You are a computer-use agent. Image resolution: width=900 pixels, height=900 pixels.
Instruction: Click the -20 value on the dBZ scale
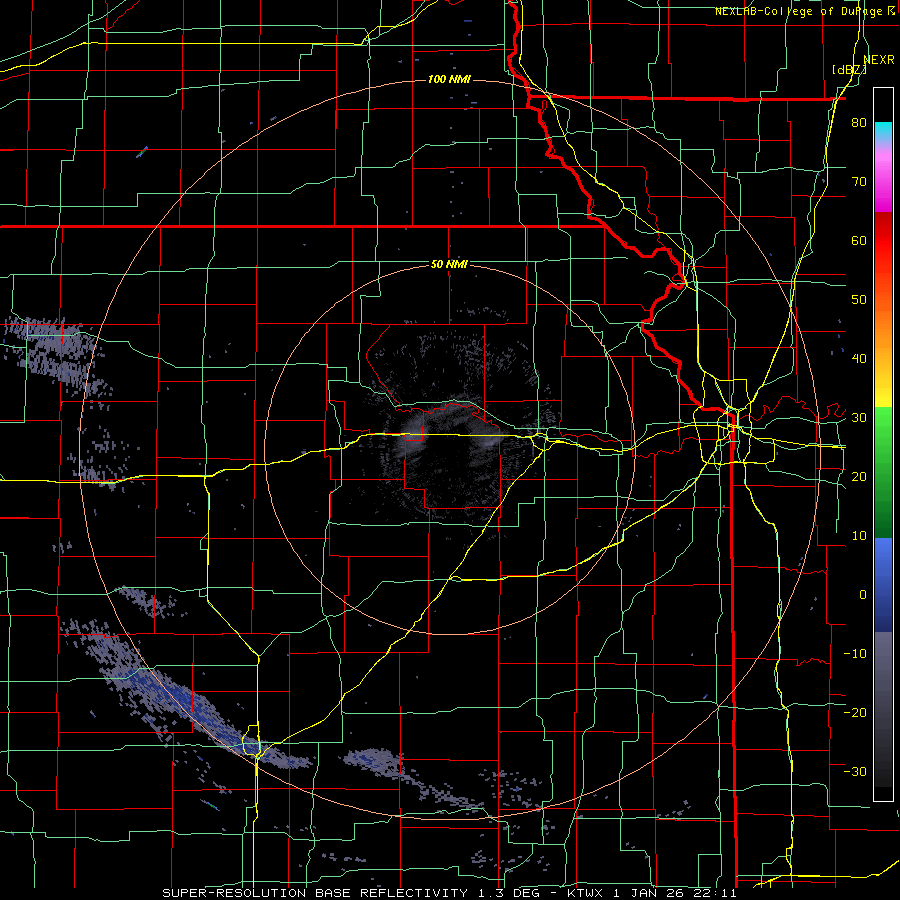(855, 712)
